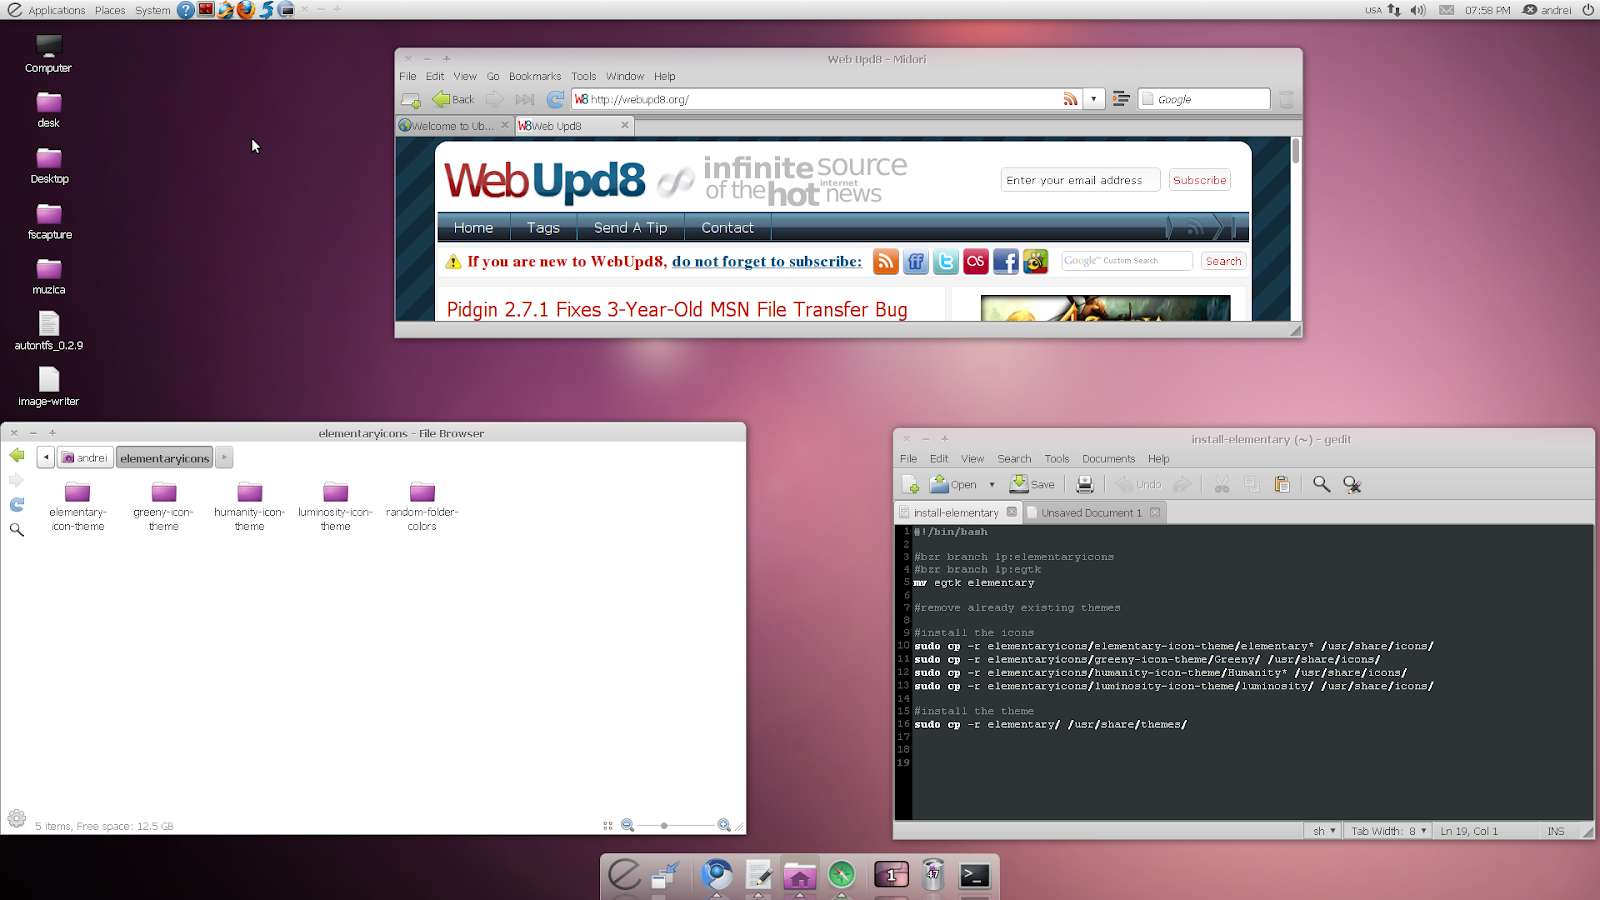
Task: Switch to Unsaved Document 1 tab
Action: [1090, 512]
